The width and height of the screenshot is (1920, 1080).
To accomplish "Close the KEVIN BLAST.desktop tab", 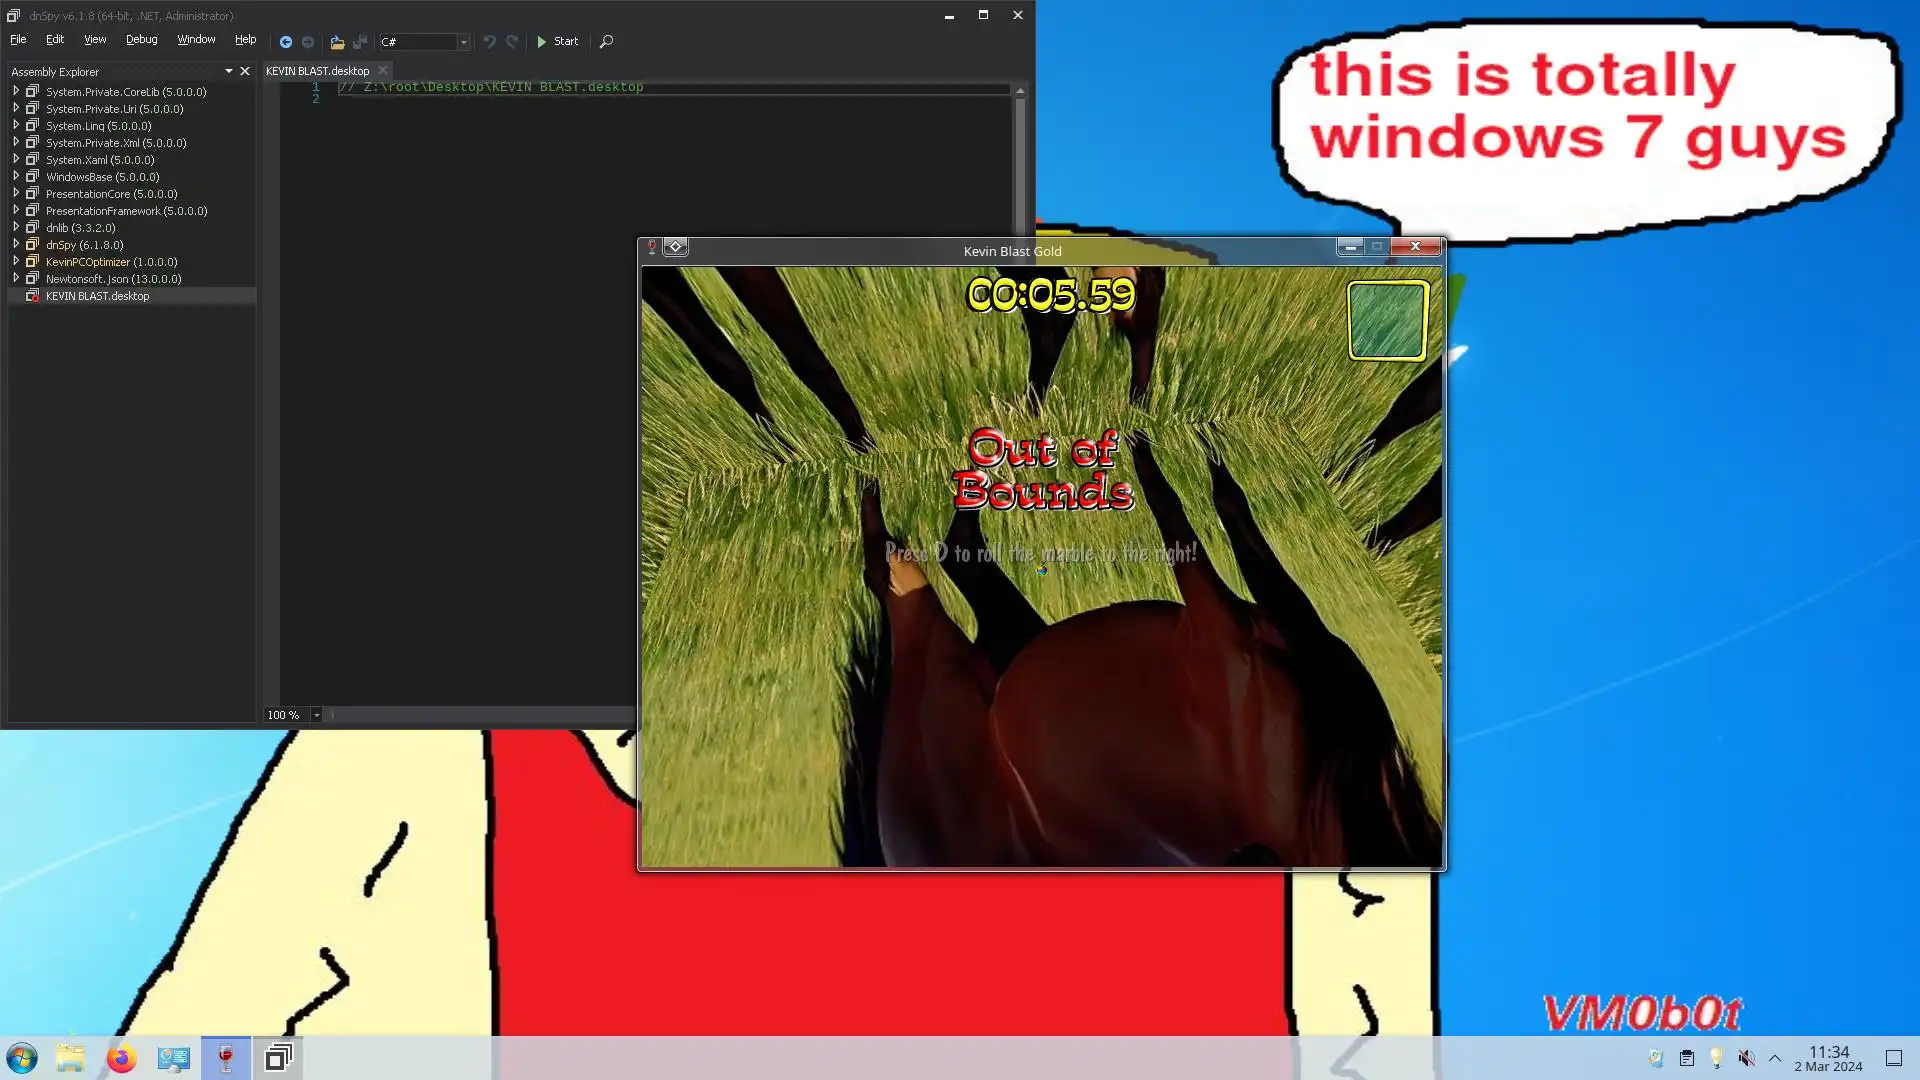I will (x=383, y=71).
